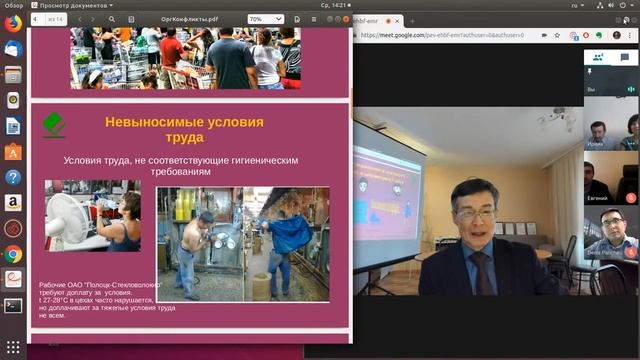
Task: Switch to the Document Viewer dock icon
Action: [x=13, y=280]
